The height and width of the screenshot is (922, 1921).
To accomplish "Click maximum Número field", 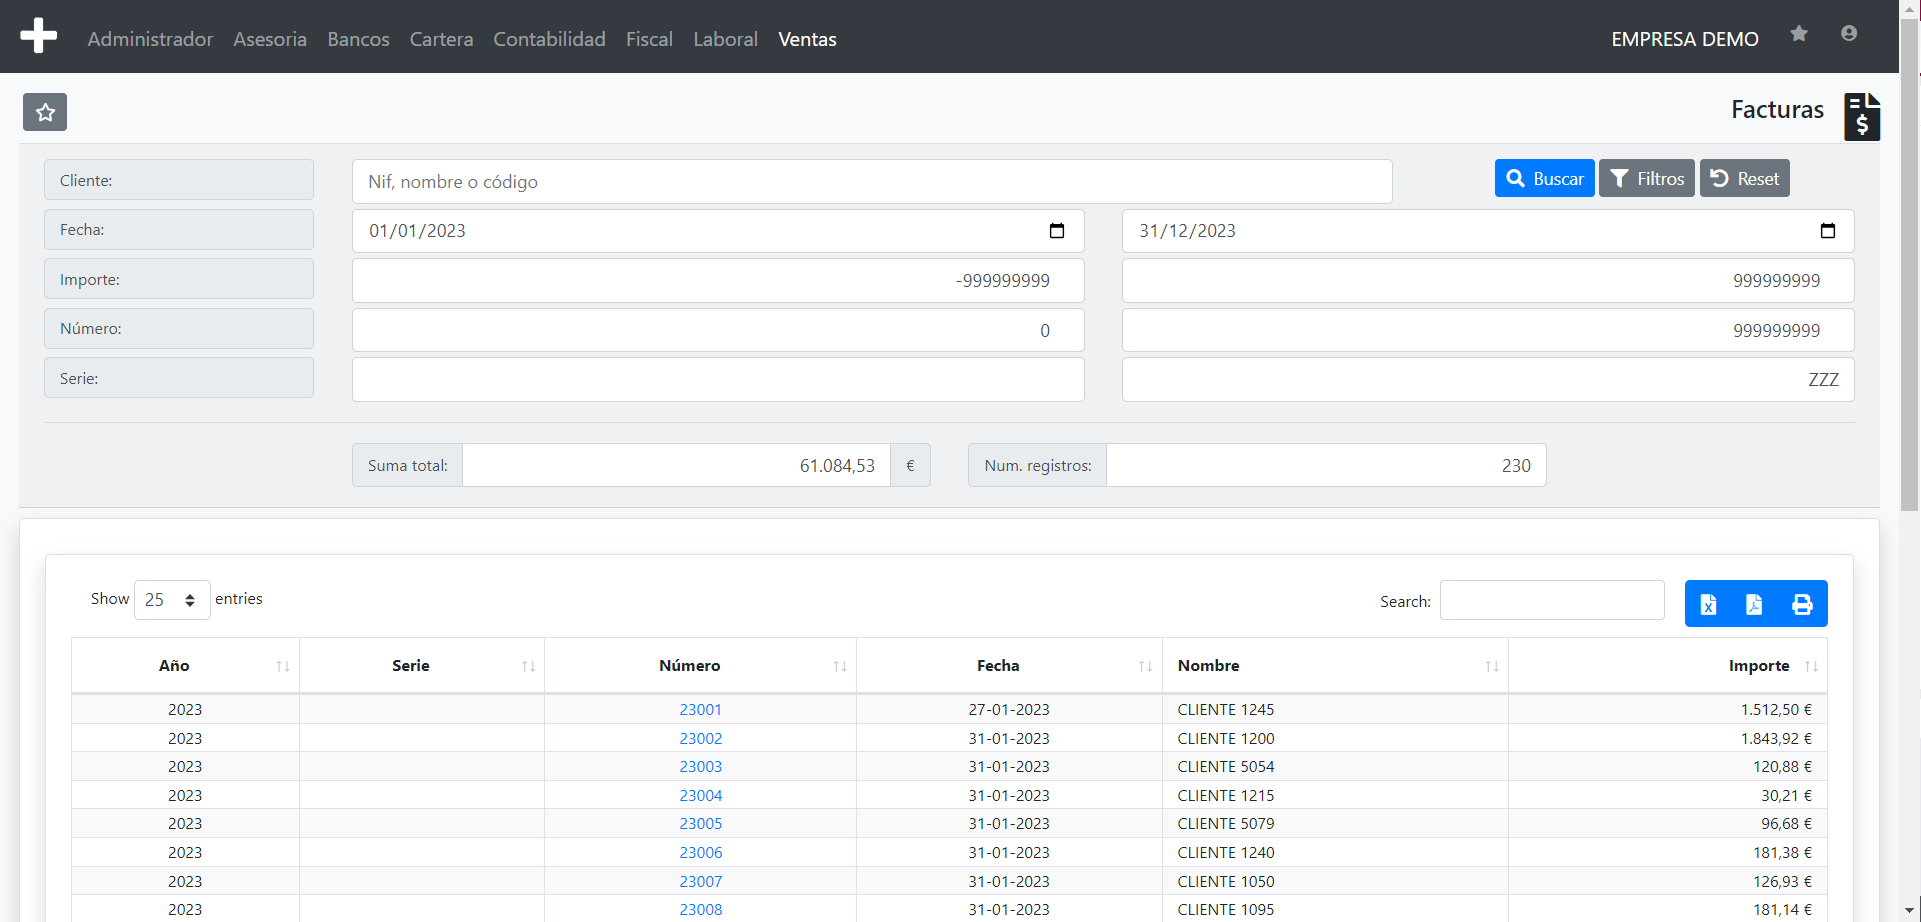I will point(1488,330).
